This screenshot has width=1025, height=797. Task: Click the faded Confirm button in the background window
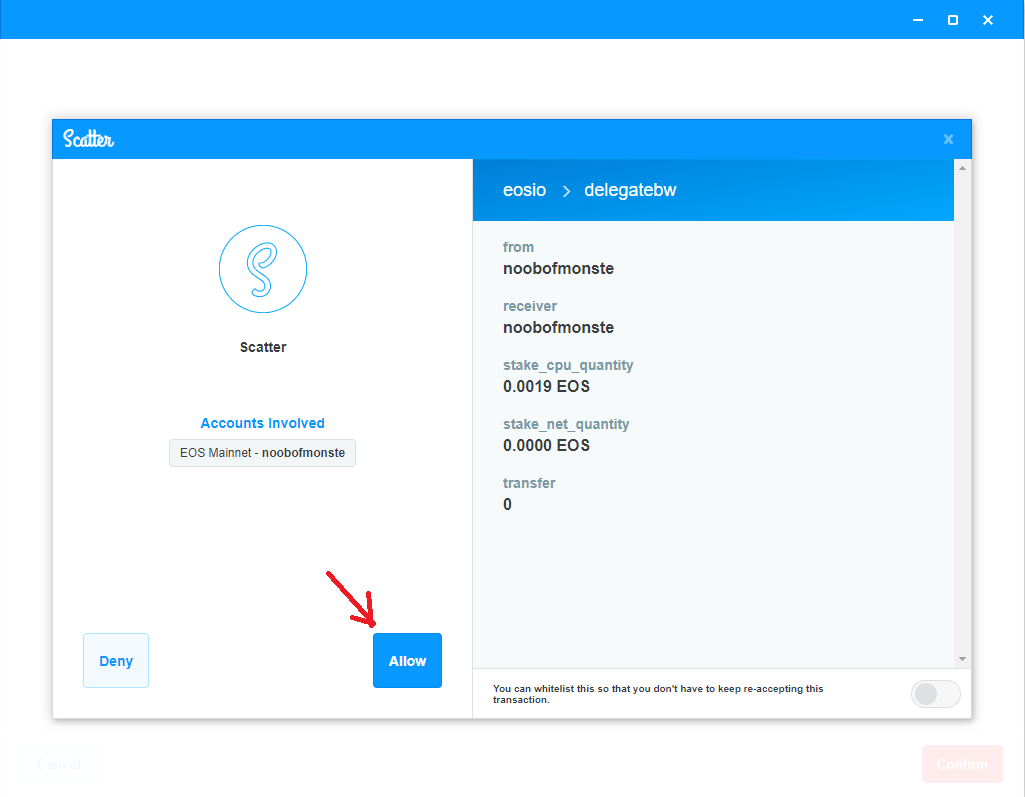[x=962, y=764]
